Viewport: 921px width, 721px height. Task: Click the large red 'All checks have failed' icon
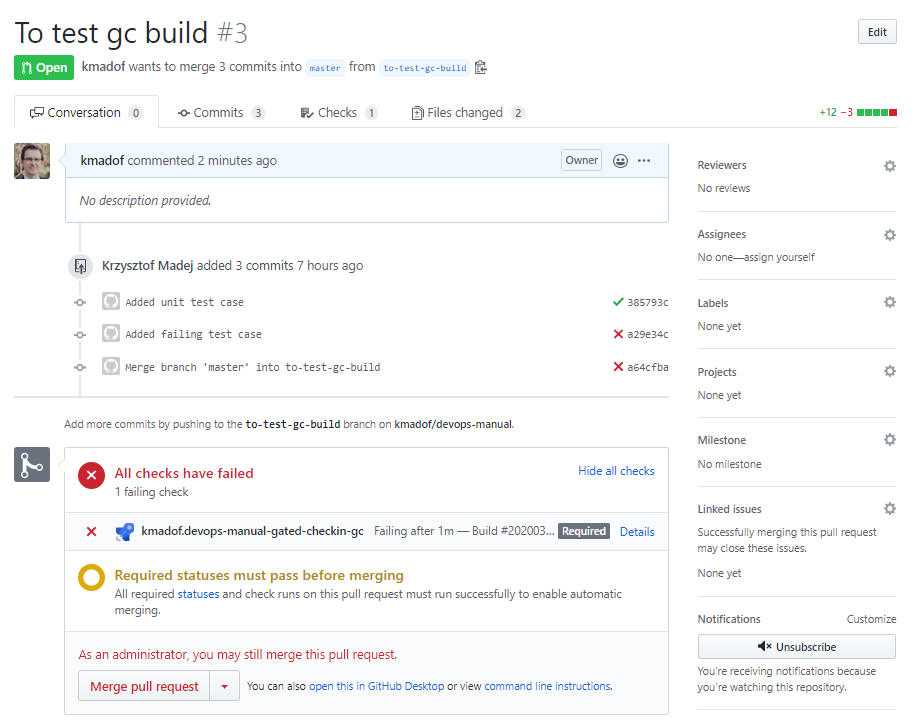[92, 476]
